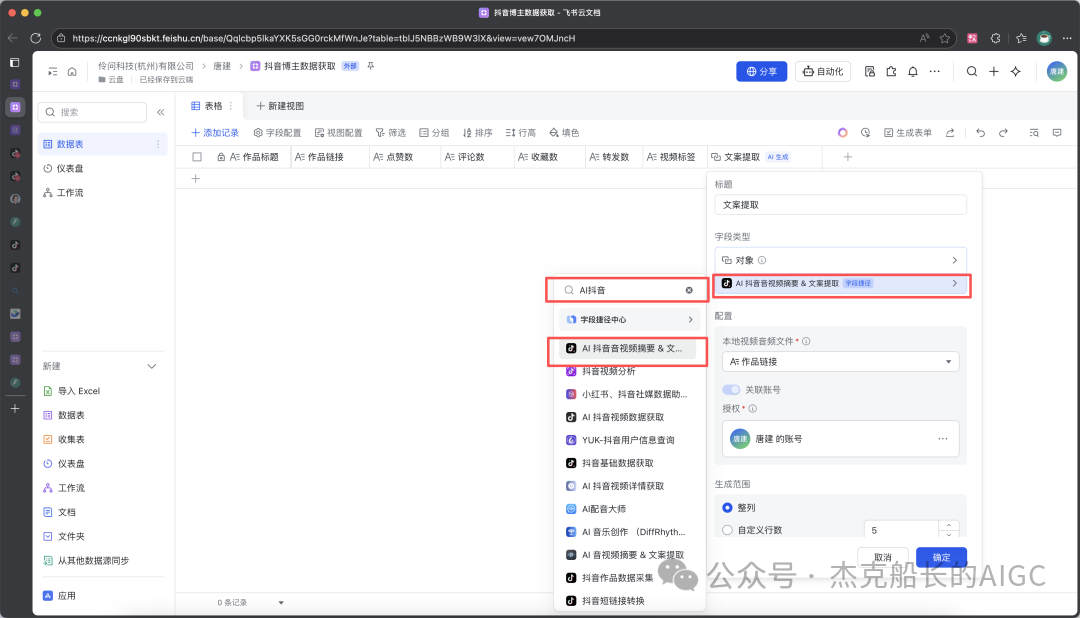Click the redo arrow icon
1080x618 pixels.
pyautogui.click(x=1003, y=133)
